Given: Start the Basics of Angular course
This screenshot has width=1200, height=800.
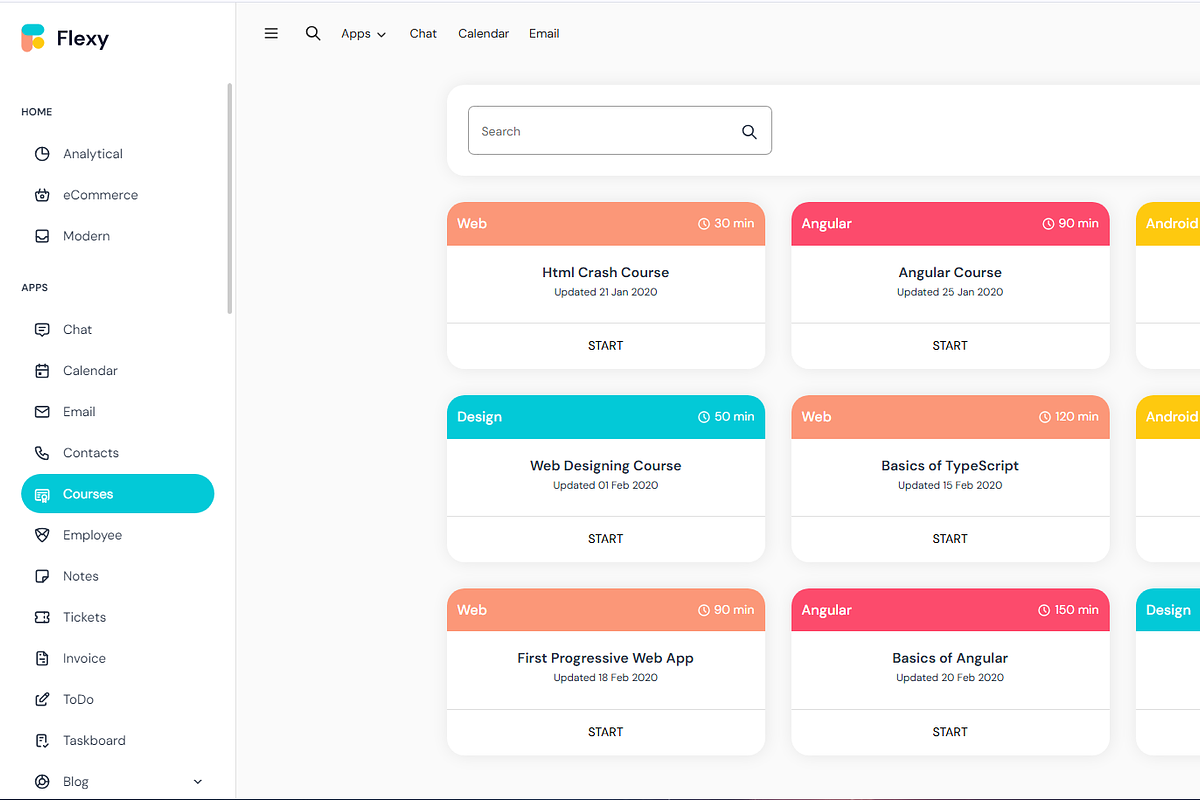Looking at the screenshot, I should tap(950, 732).
